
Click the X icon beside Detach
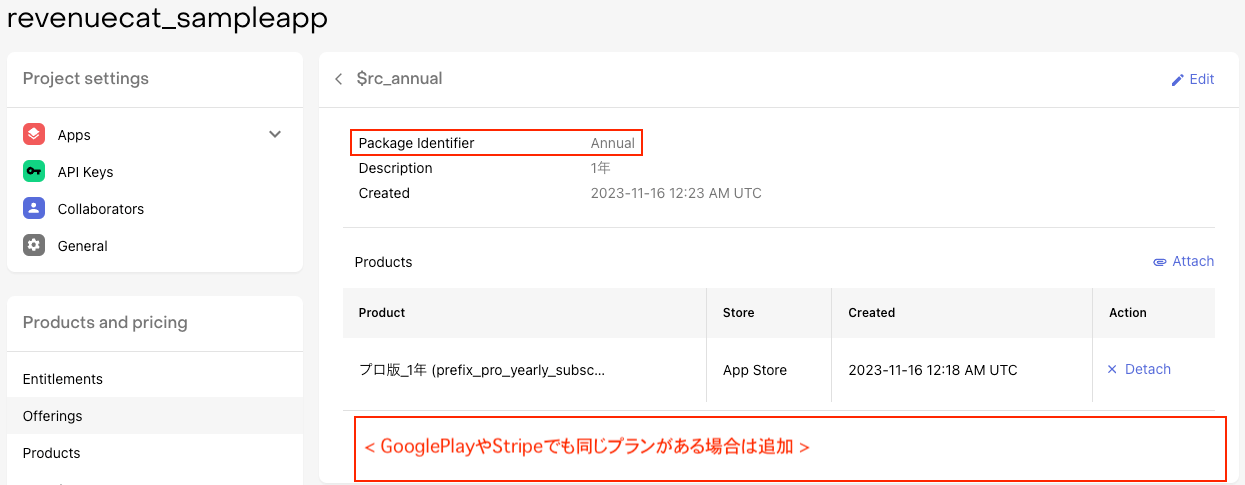click(1112, 369)
